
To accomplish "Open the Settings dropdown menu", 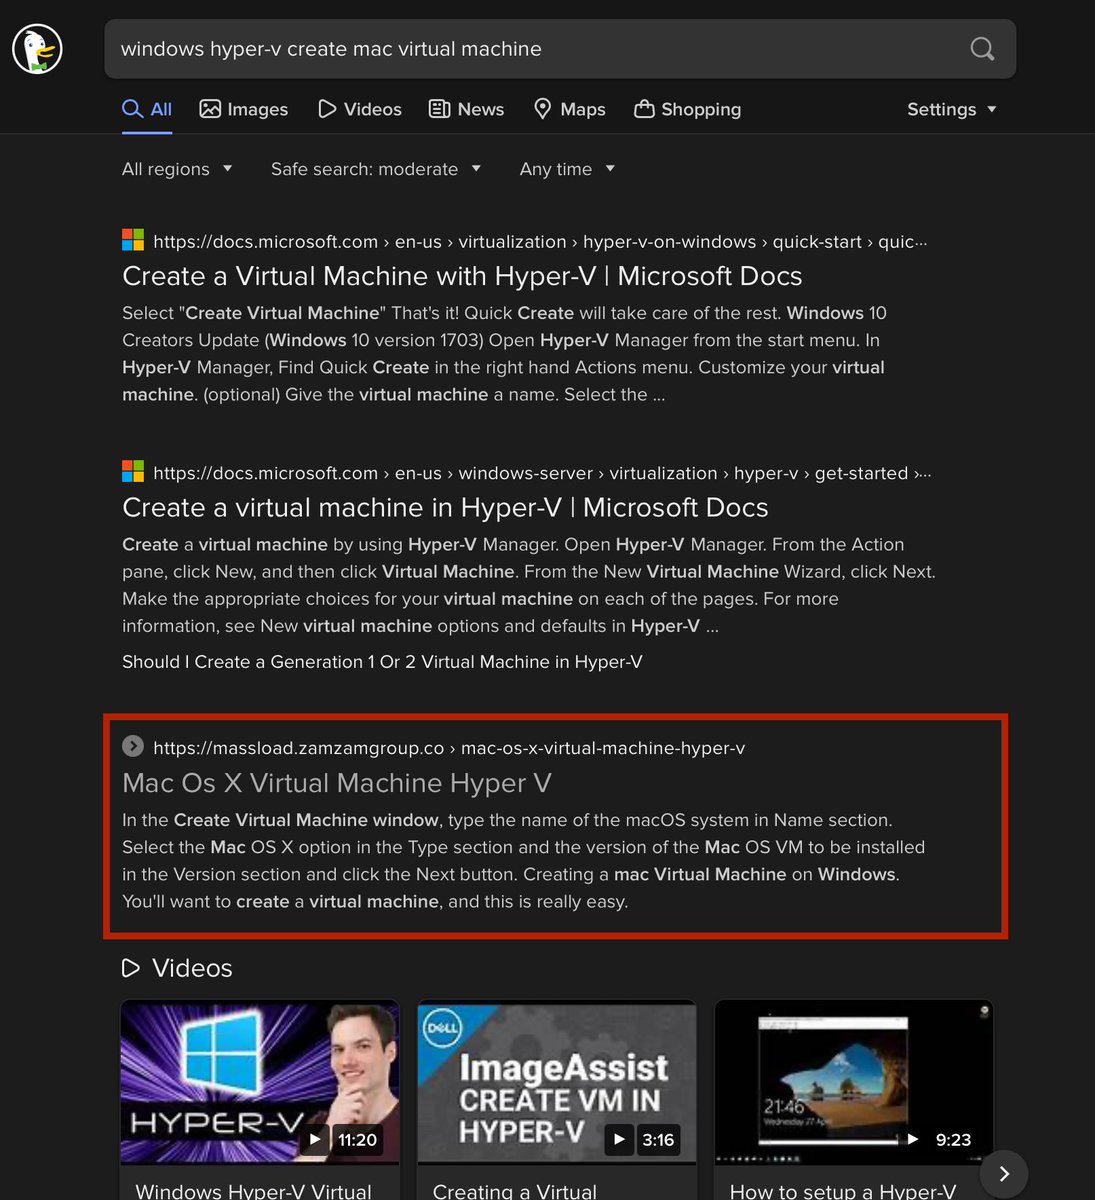I will click(951, 109).
